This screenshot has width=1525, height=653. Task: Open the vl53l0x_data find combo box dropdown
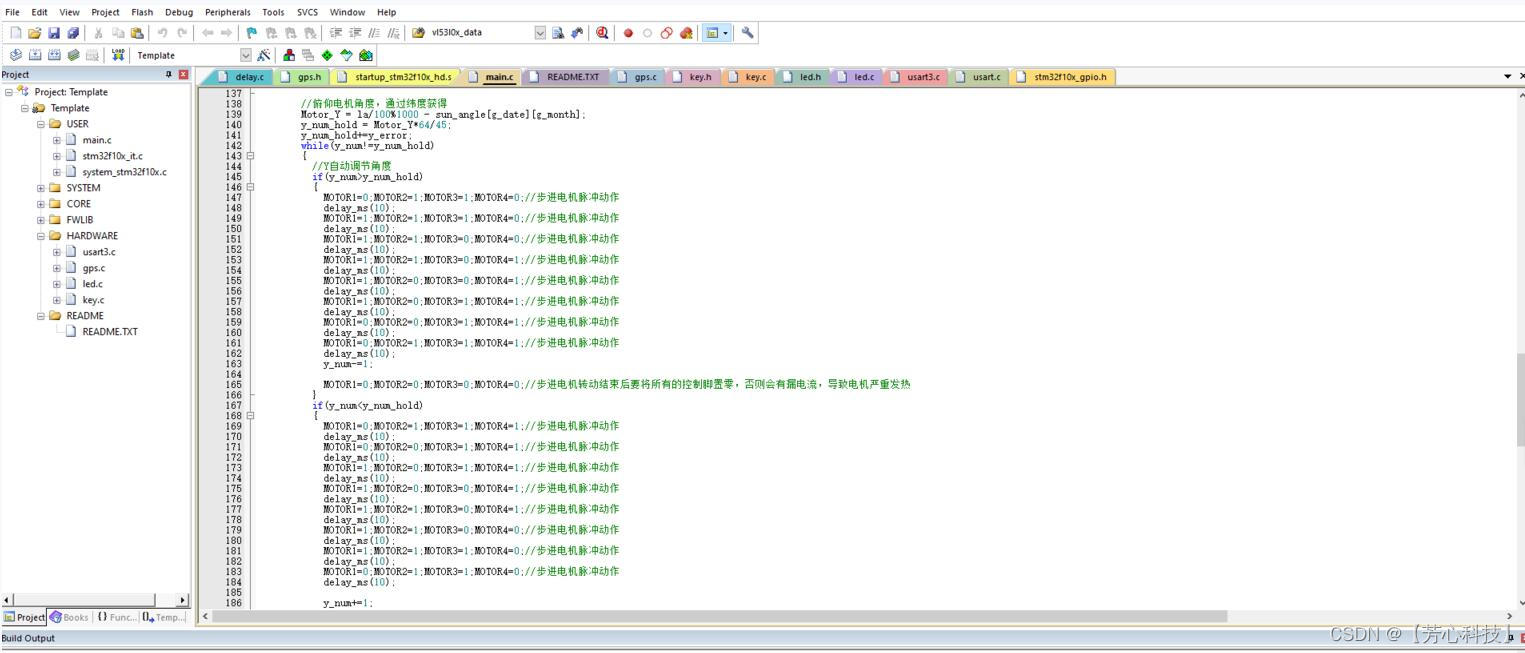[x=541, y=33]
